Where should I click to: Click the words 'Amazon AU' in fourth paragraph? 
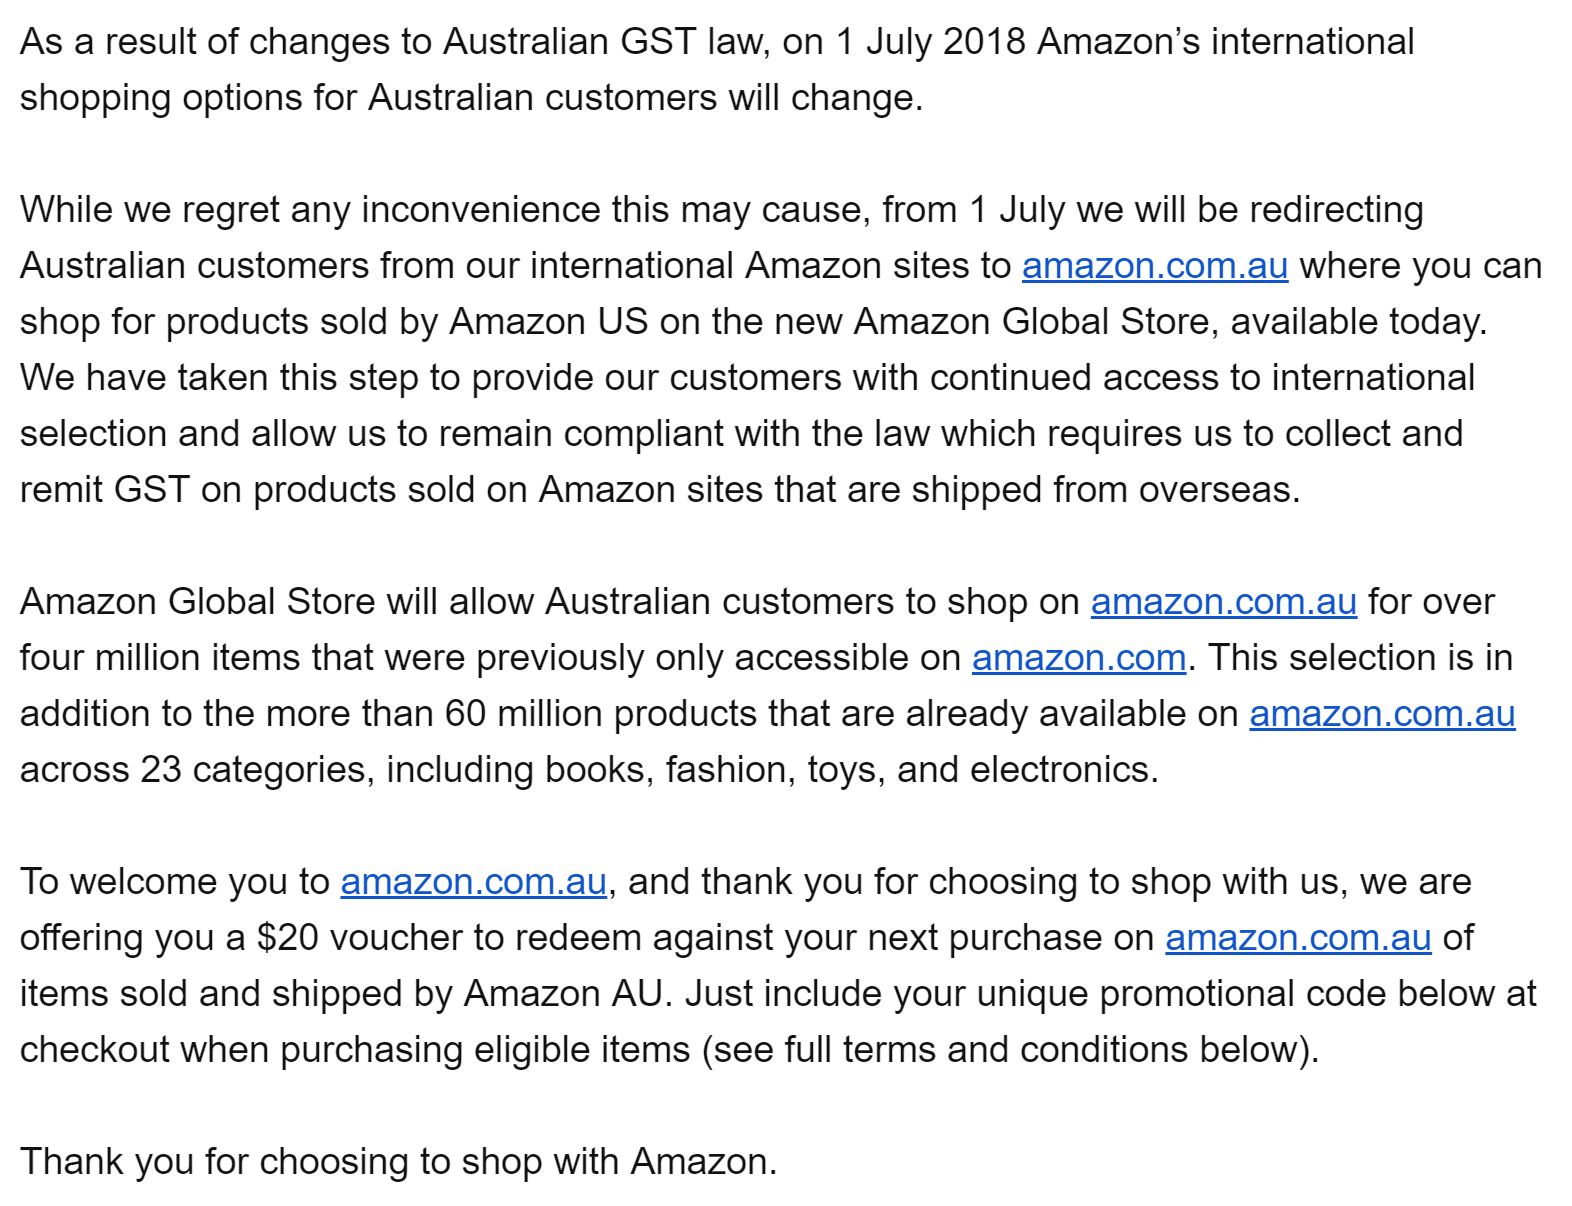564,994
